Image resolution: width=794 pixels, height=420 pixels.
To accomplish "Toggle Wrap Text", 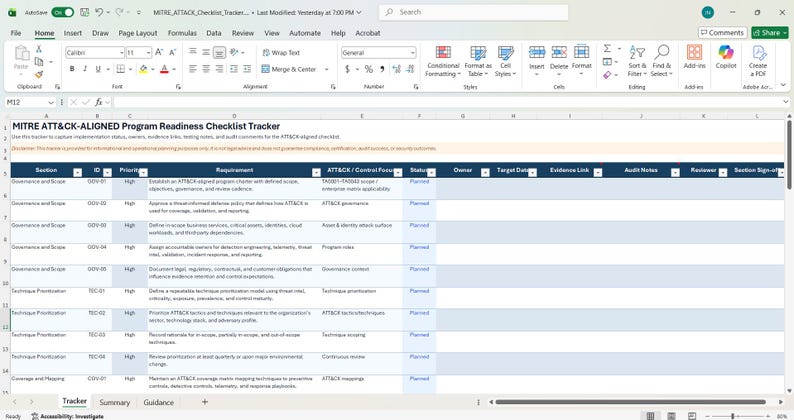I will [281, 53].
